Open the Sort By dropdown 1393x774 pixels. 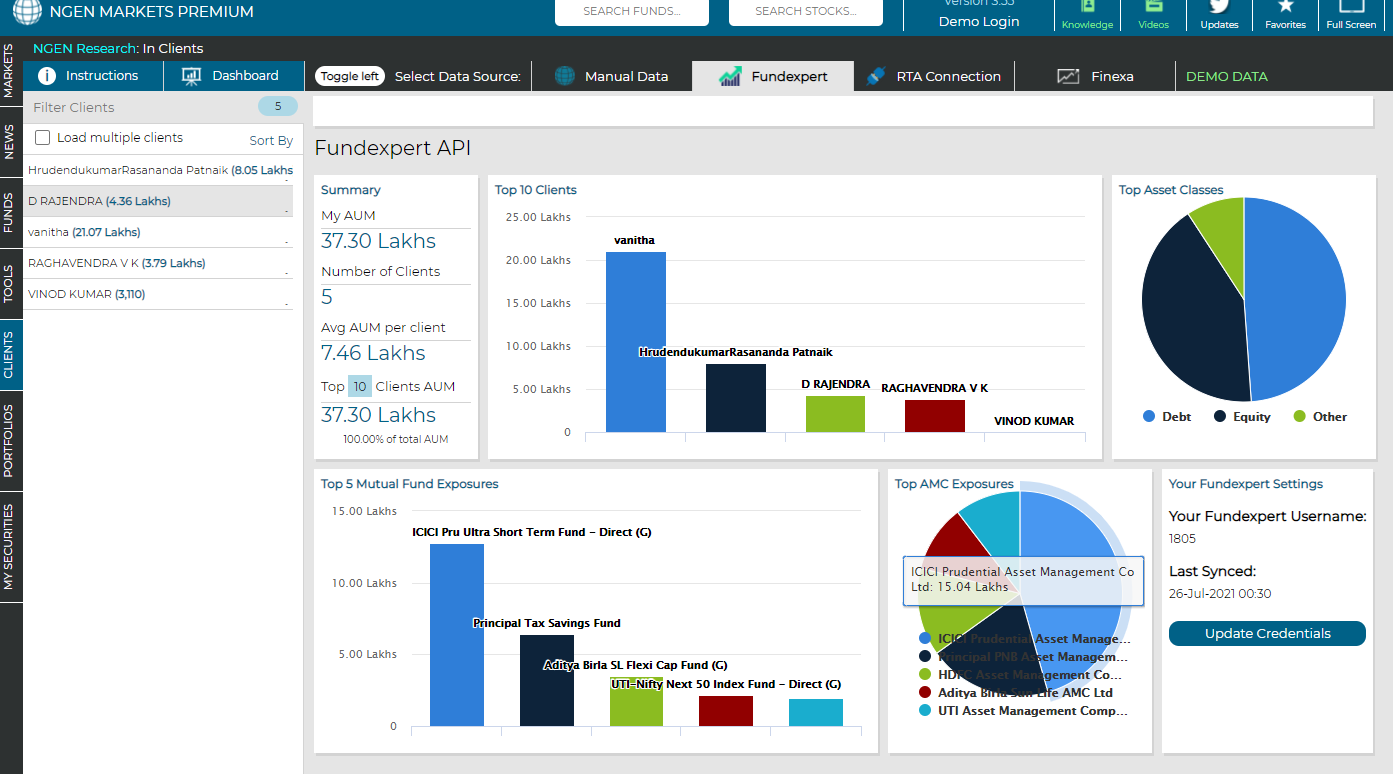(x=271, y=141)
